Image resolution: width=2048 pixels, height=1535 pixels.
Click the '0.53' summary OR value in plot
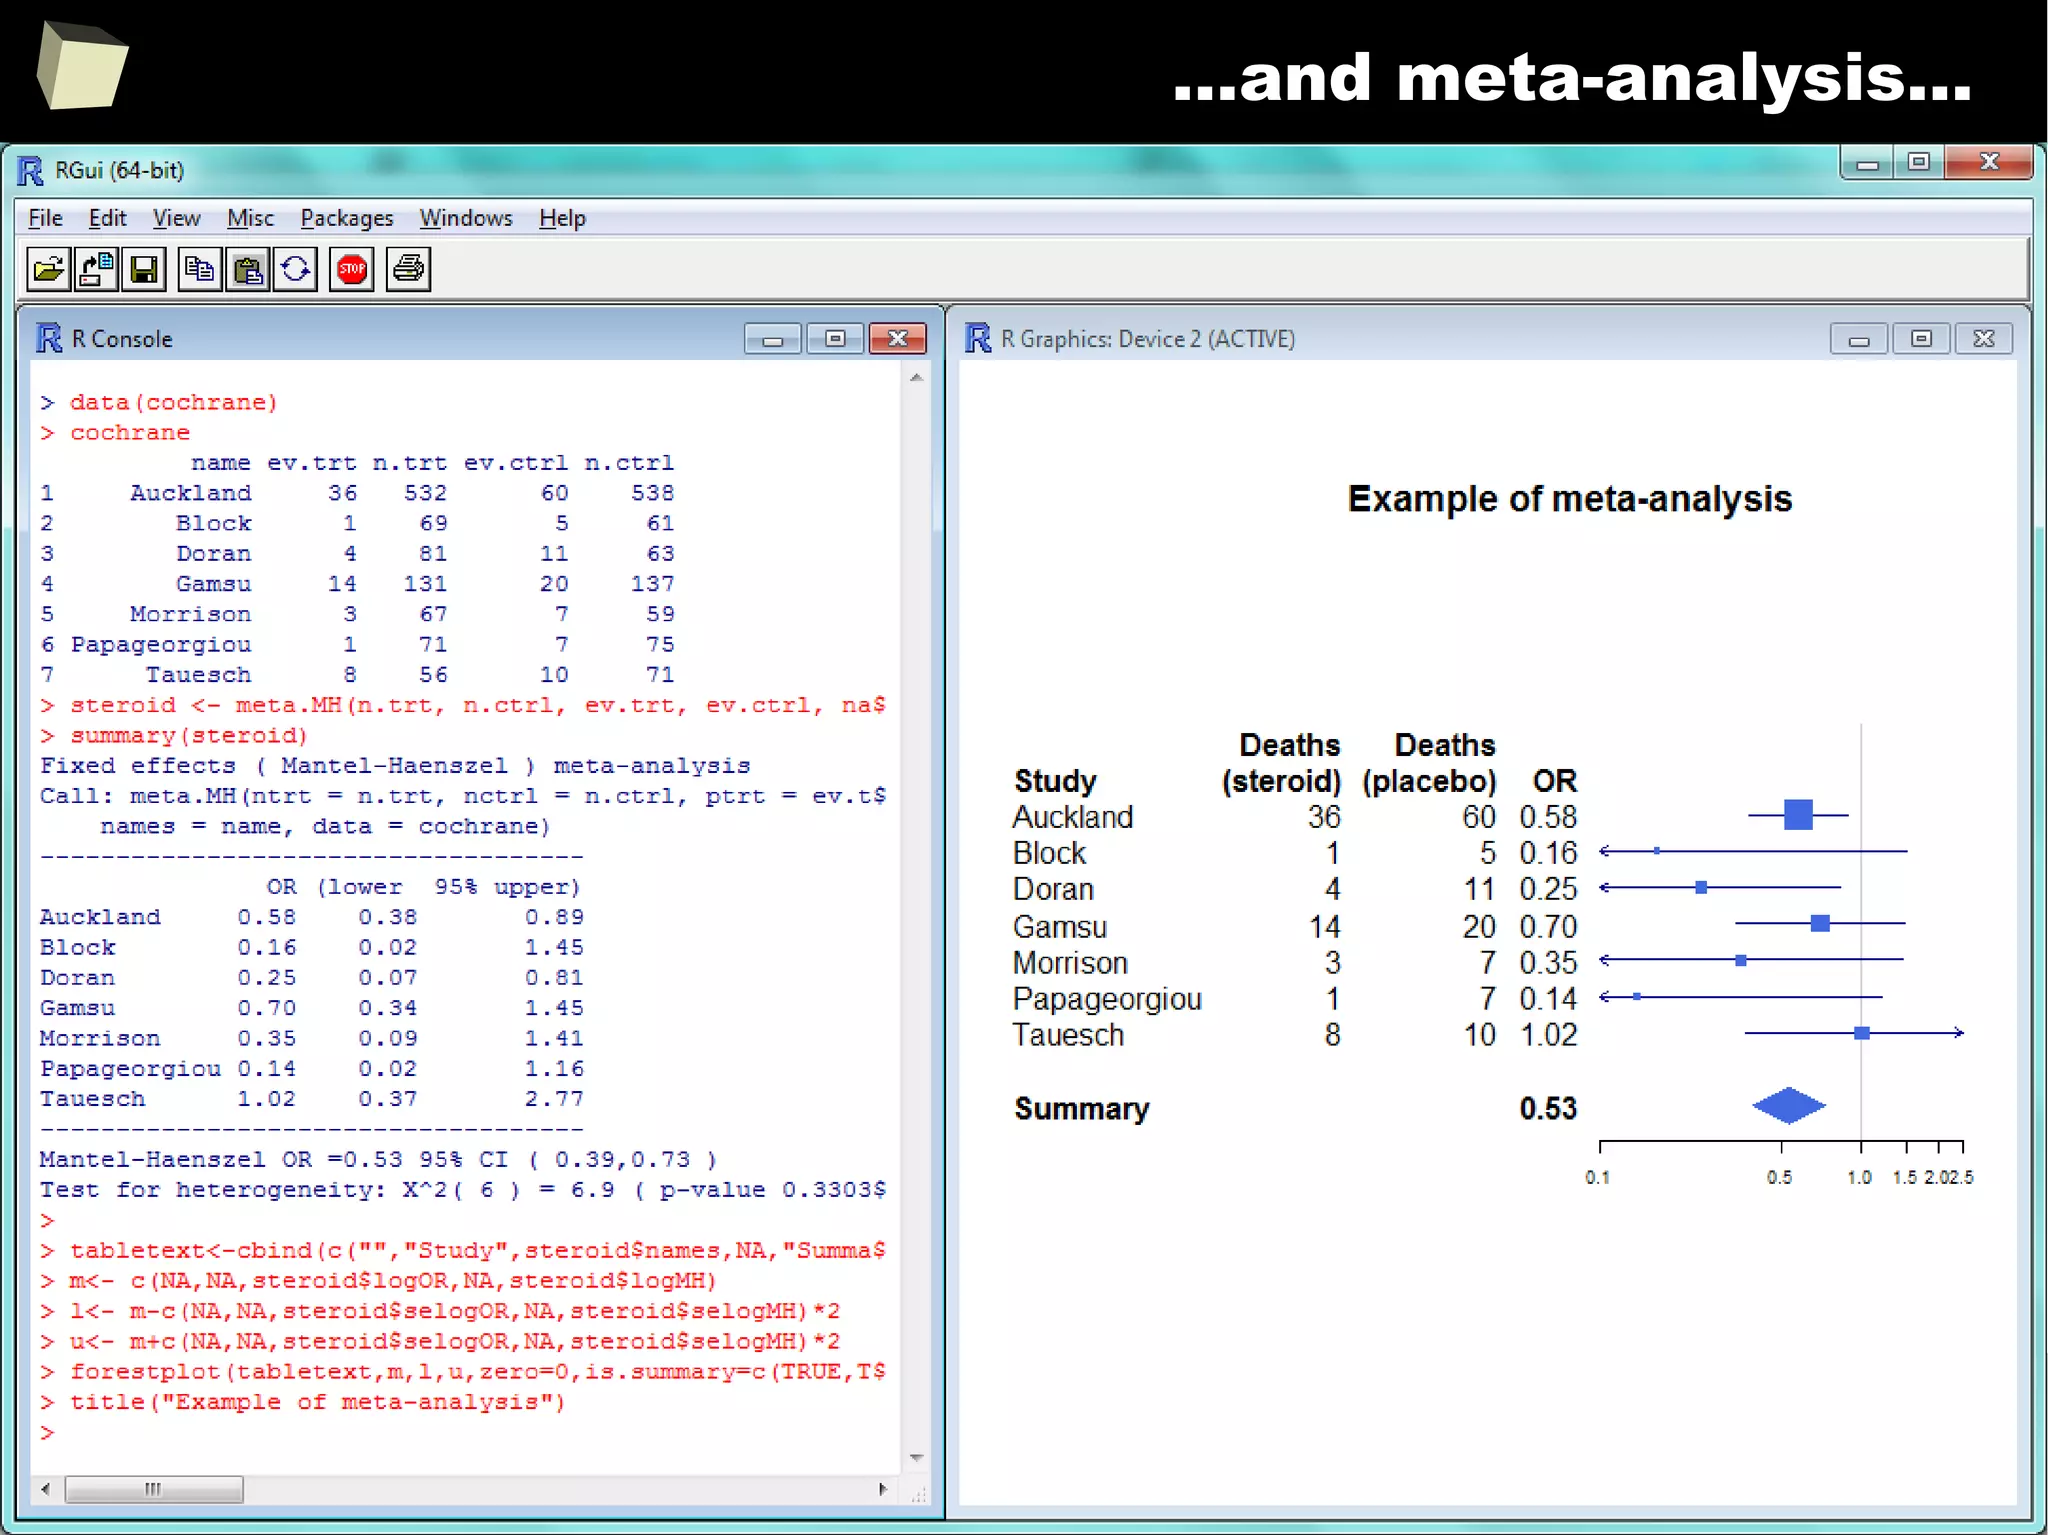point(1548,1109)
